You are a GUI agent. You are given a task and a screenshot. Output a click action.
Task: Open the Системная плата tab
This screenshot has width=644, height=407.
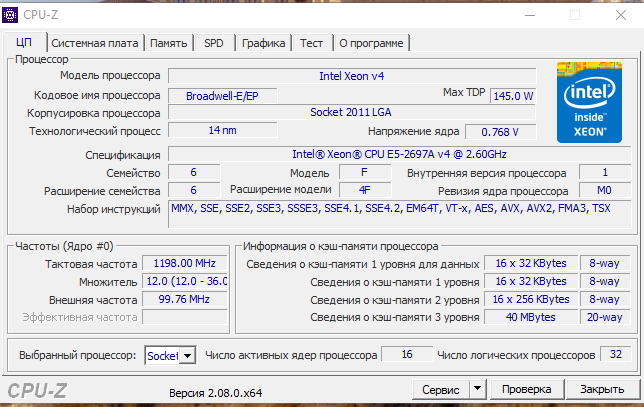(x=95, y=43)
